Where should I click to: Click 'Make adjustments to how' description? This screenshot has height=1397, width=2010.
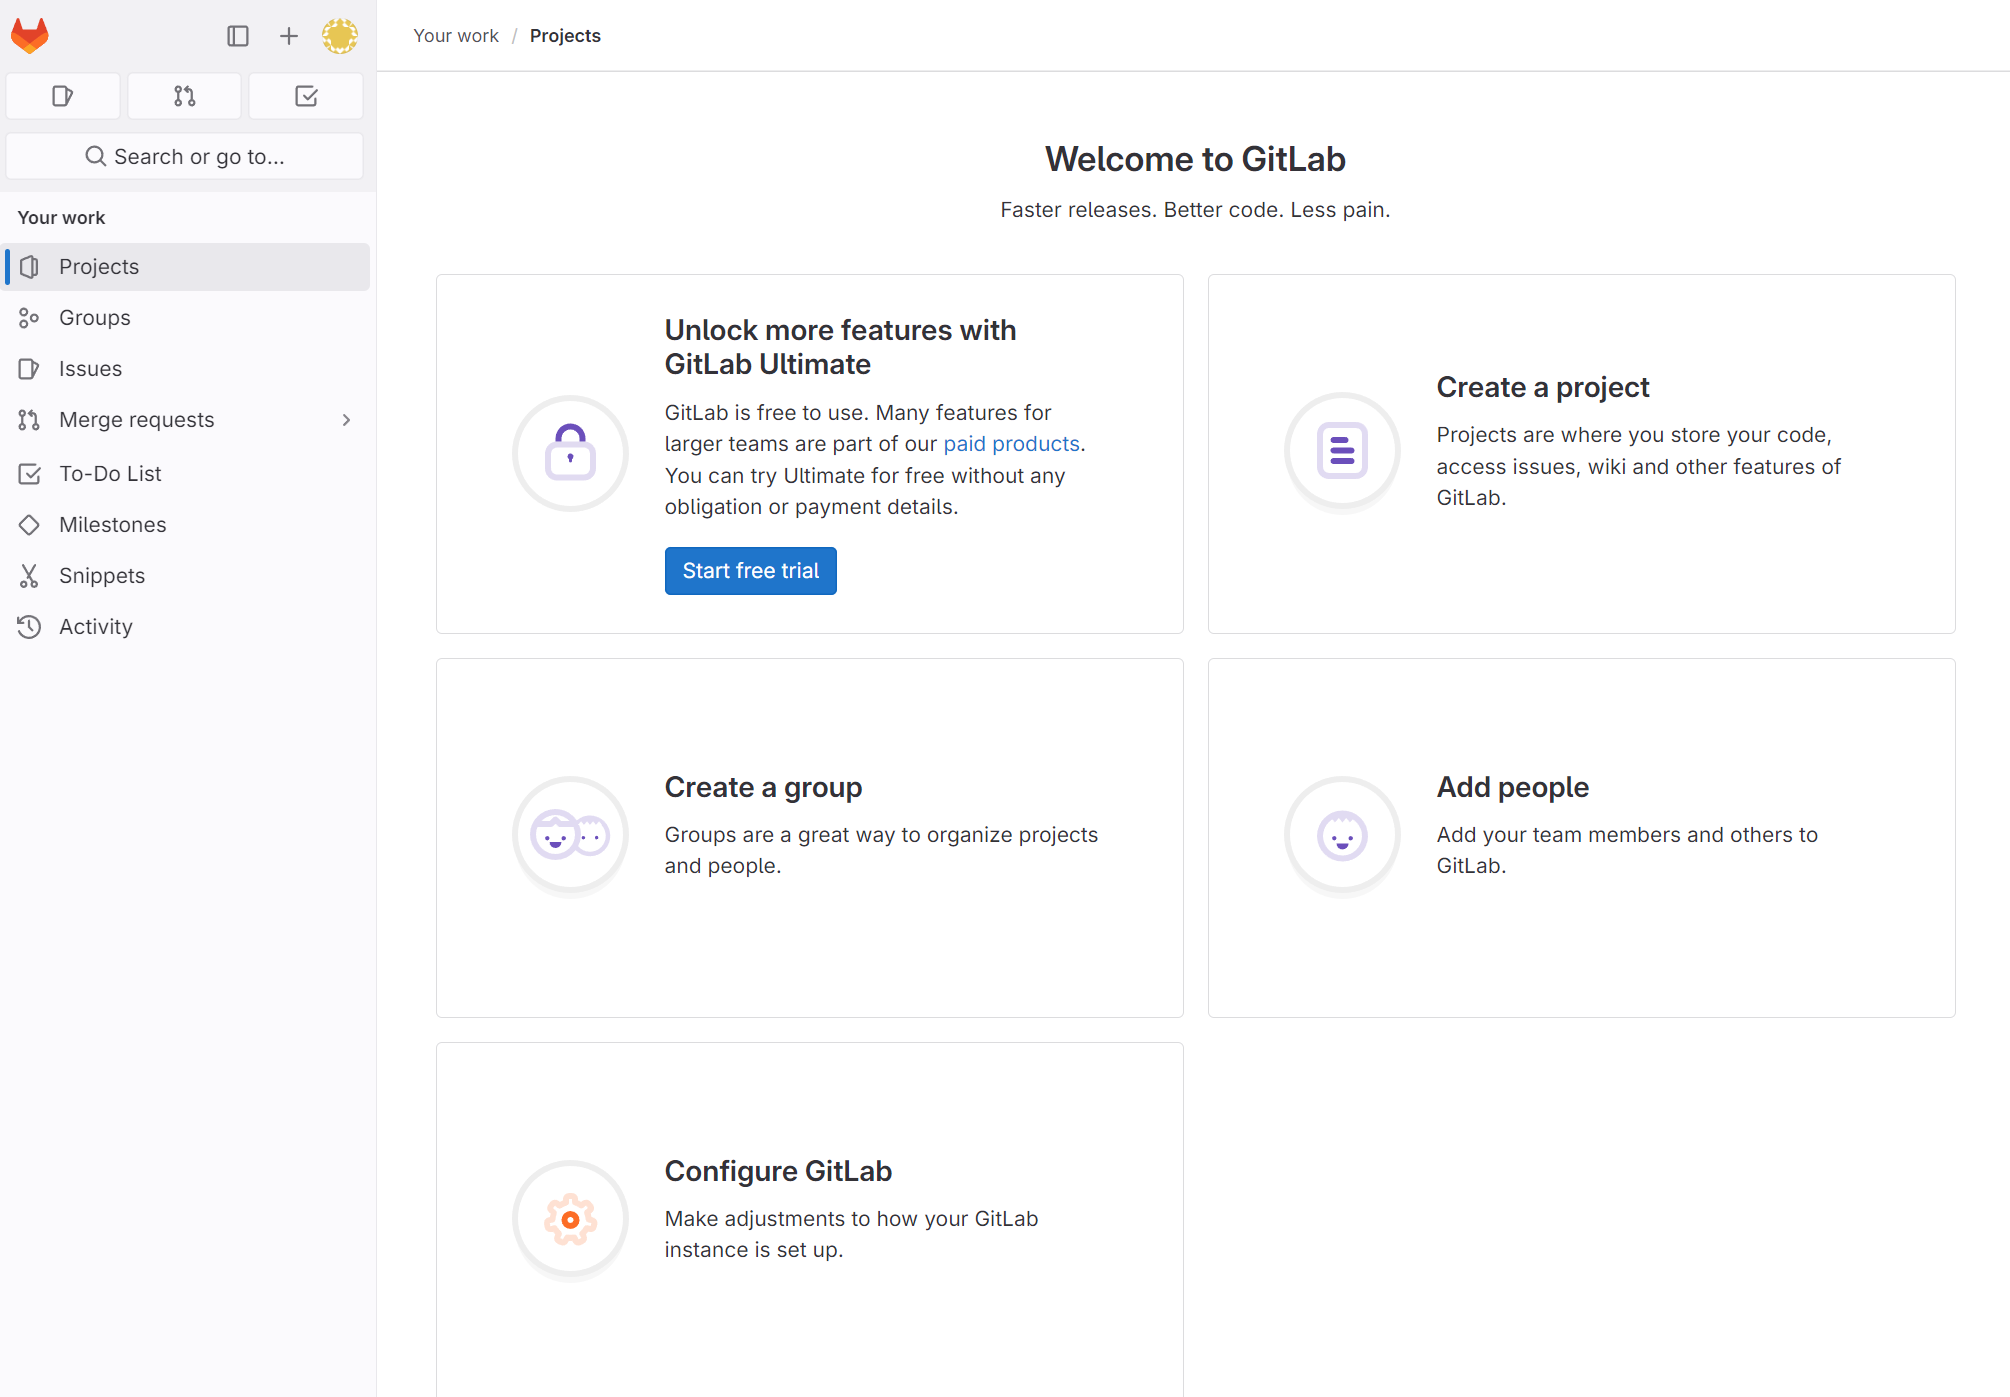(x=851, y=1235)
